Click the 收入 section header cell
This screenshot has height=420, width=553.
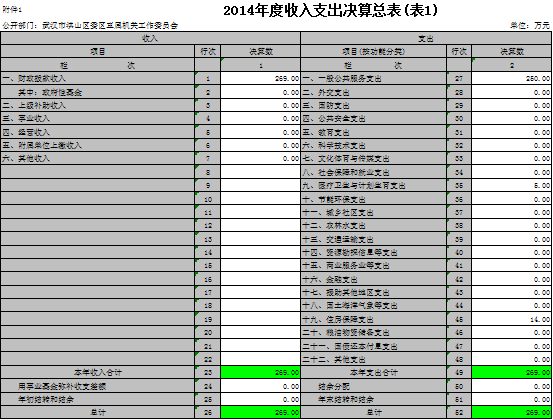[x=150, y=38]
